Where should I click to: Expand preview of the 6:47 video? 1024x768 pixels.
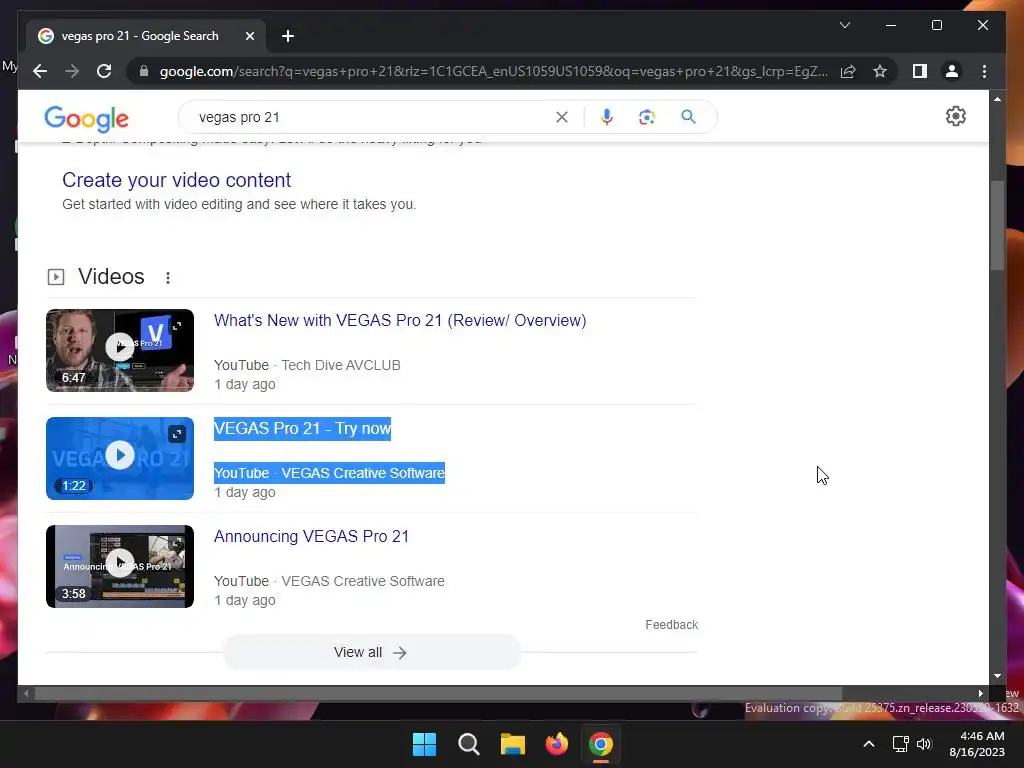pyautogui.click(x=177, y=326)
